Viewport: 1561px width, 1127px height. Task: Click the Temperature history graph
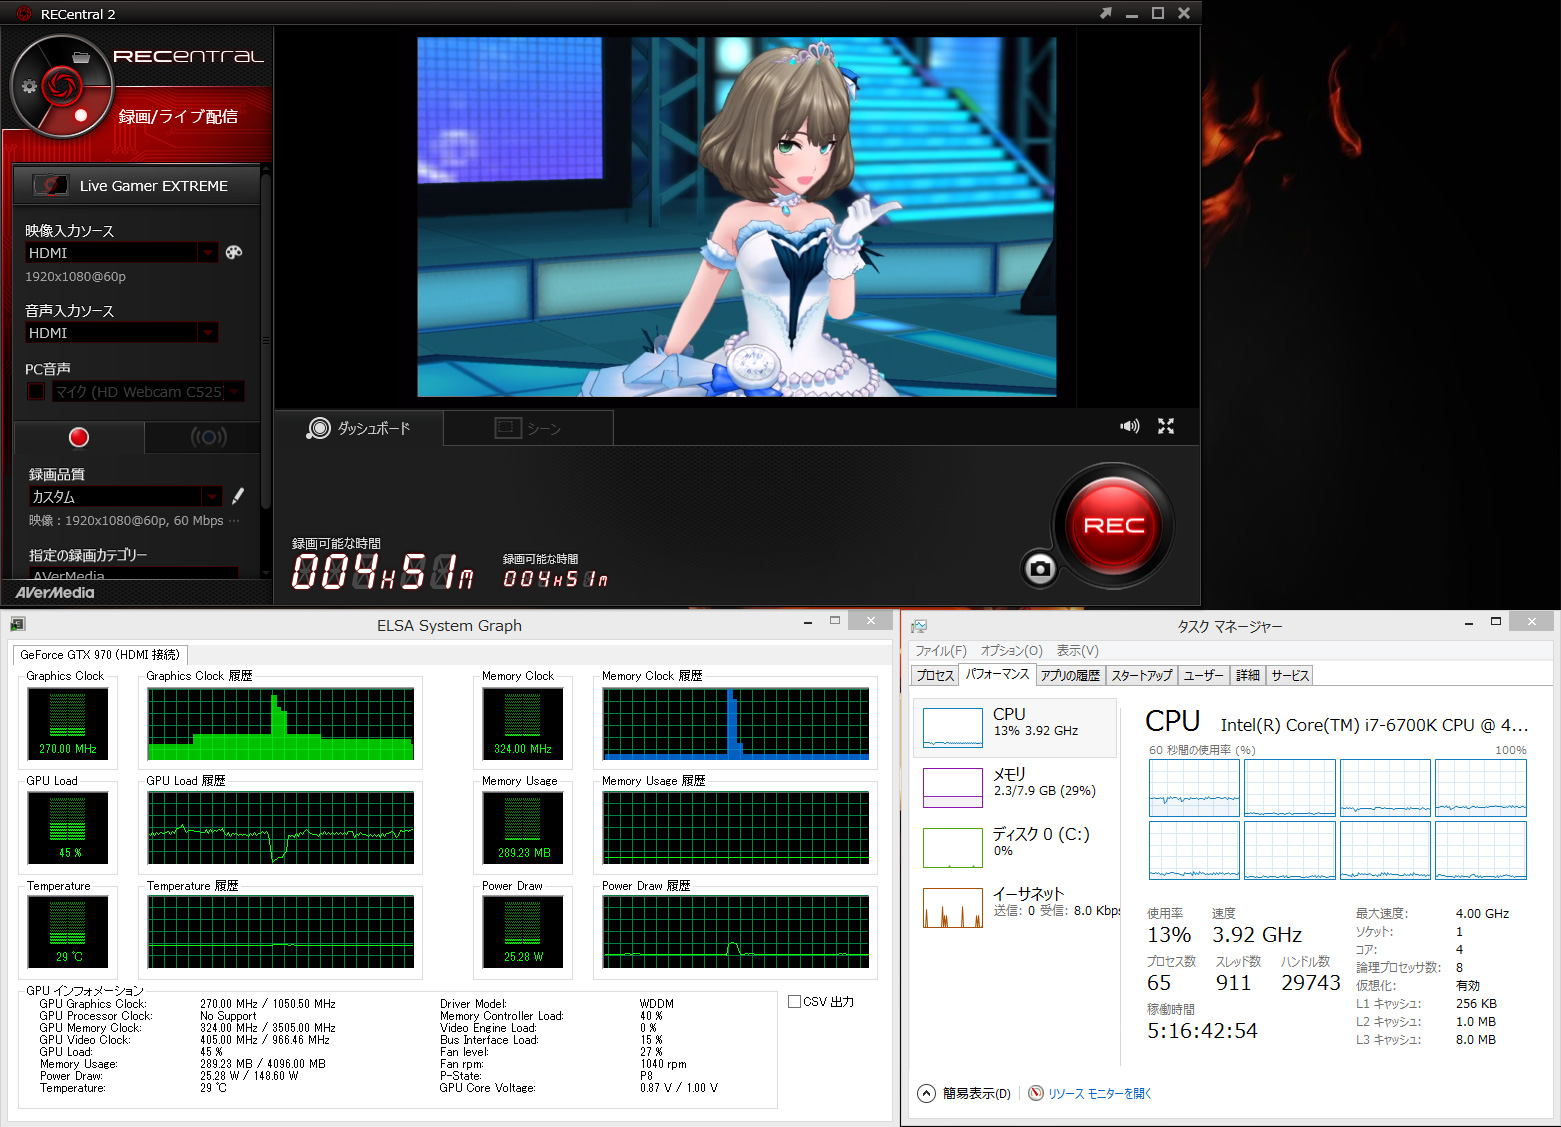(281, 932)
